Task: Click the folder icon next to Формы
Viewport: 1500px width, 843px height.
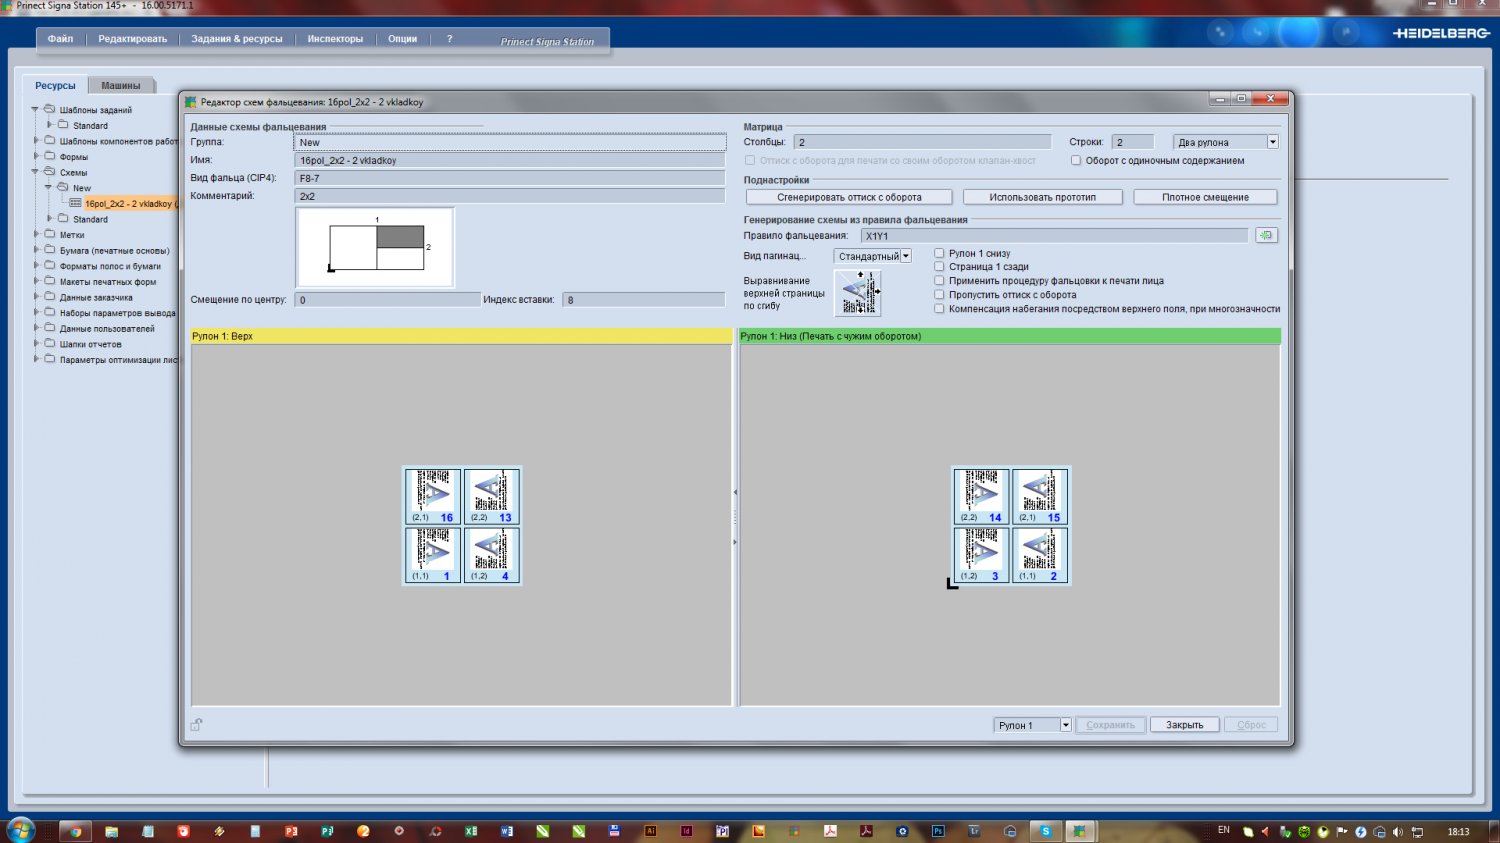Action: coord(50,157)
